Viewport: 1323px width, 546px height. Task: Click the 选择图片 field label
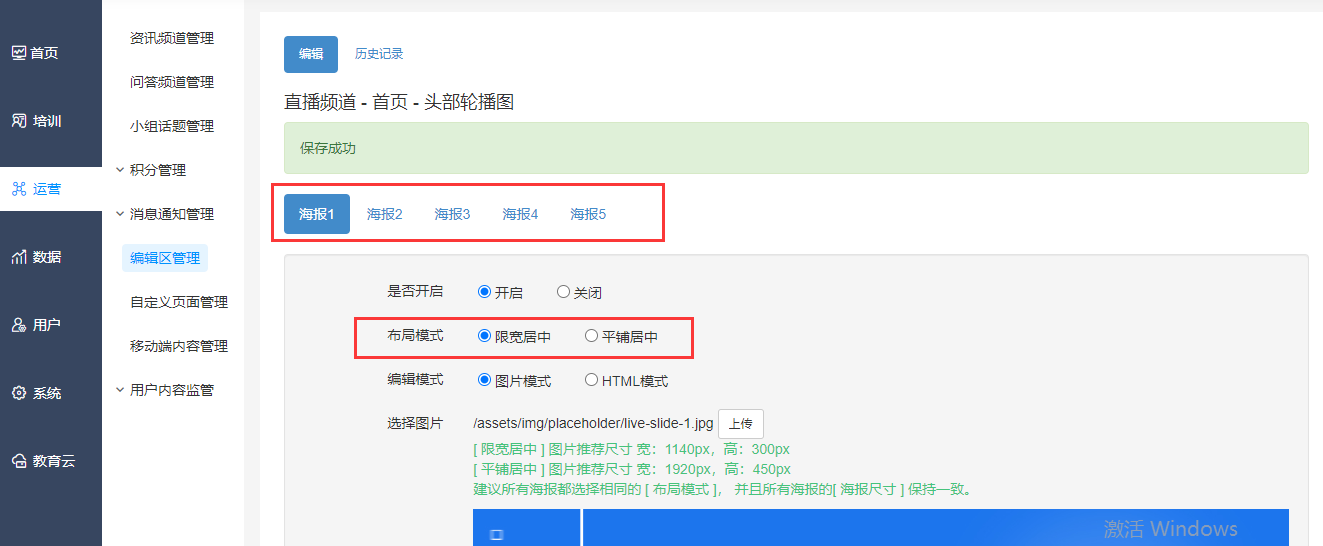click(x=415, y=423)
